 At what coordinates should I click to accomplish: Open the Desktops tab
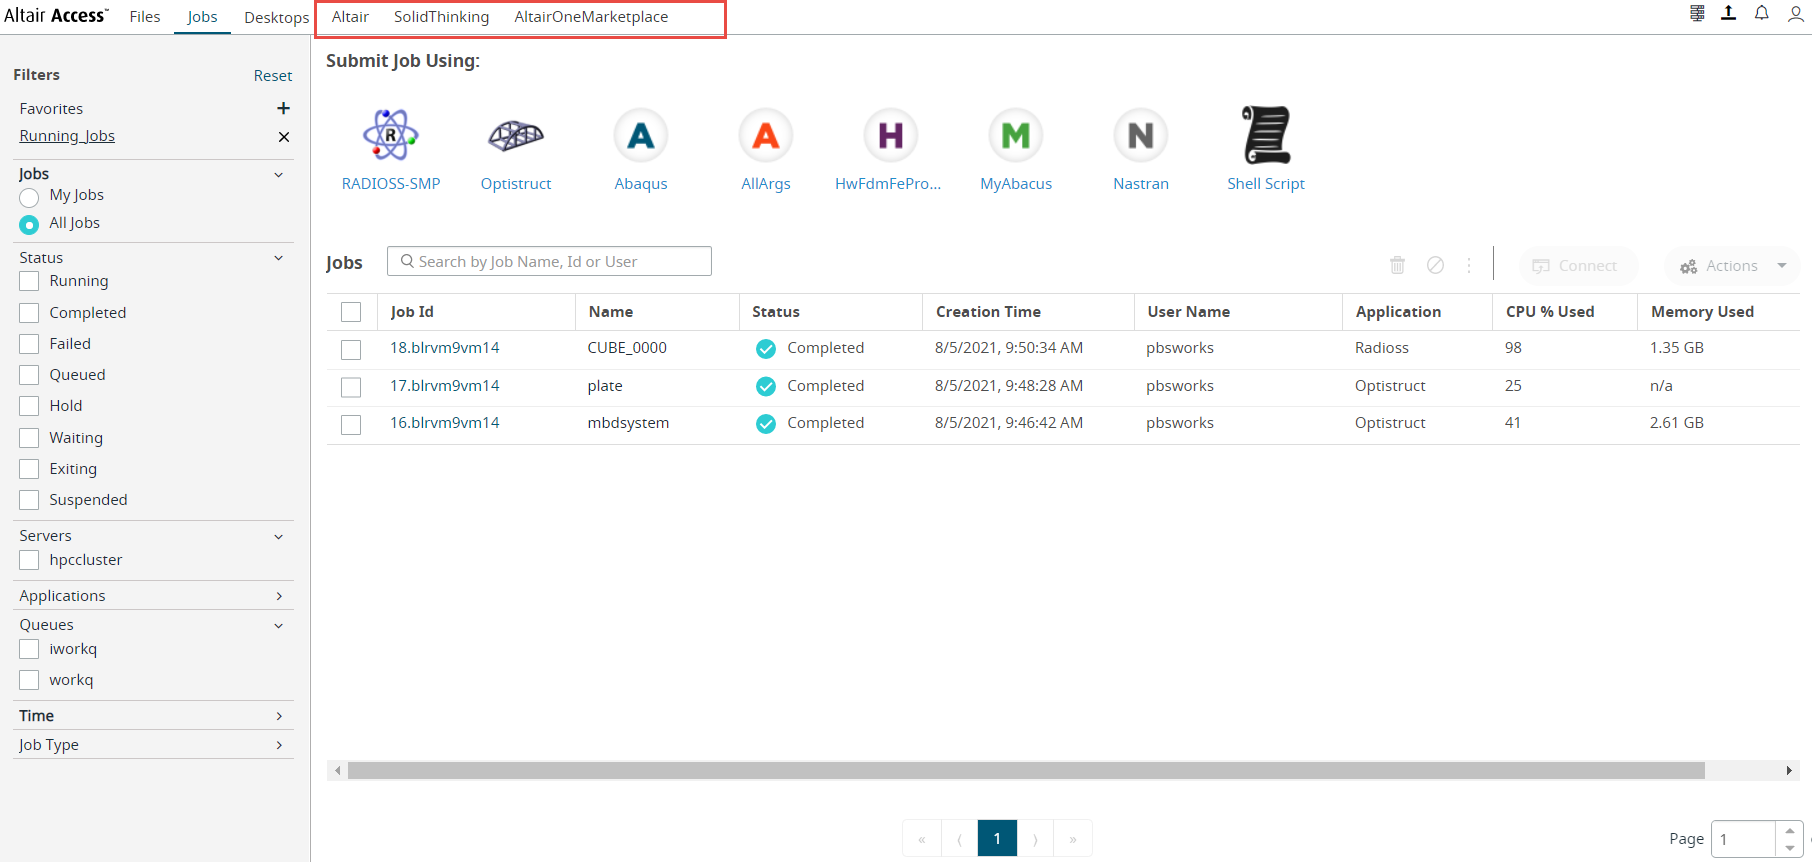[277, 17]
